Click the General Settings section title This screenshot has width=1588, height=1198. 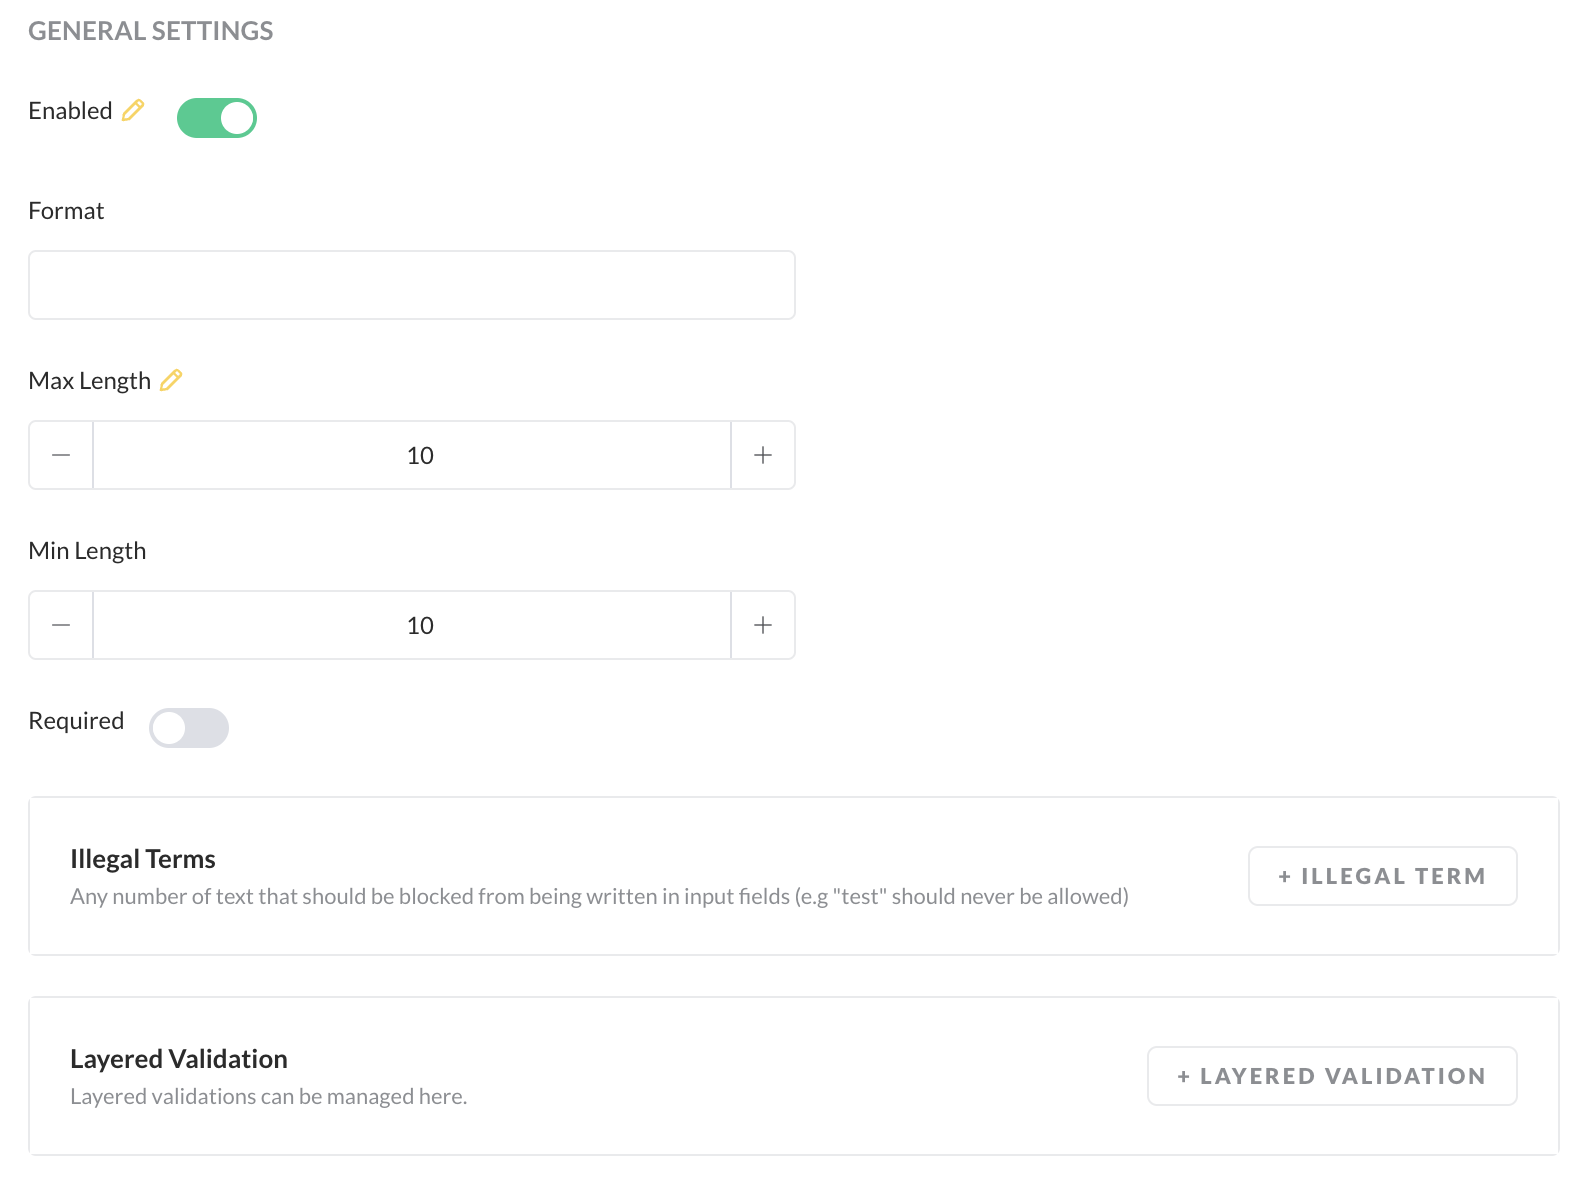pos(151,31)
